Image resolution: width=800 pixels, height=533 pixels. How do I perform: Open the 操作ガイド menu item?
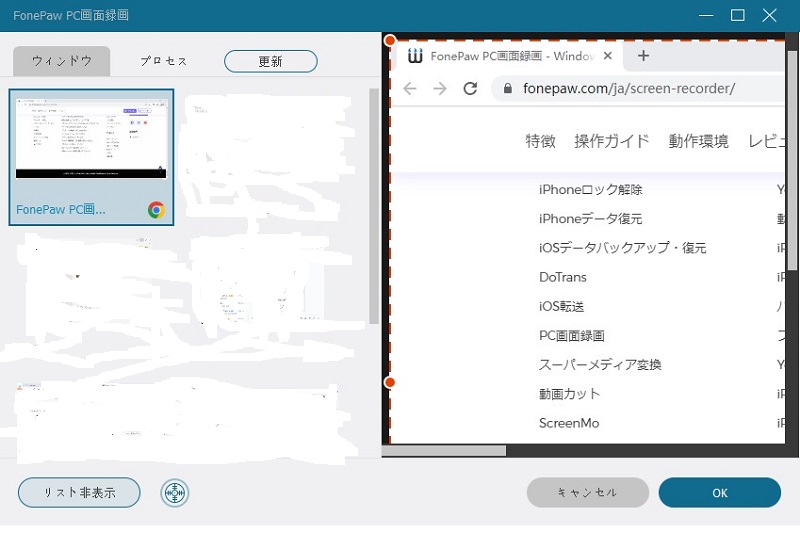pos(612,141)
